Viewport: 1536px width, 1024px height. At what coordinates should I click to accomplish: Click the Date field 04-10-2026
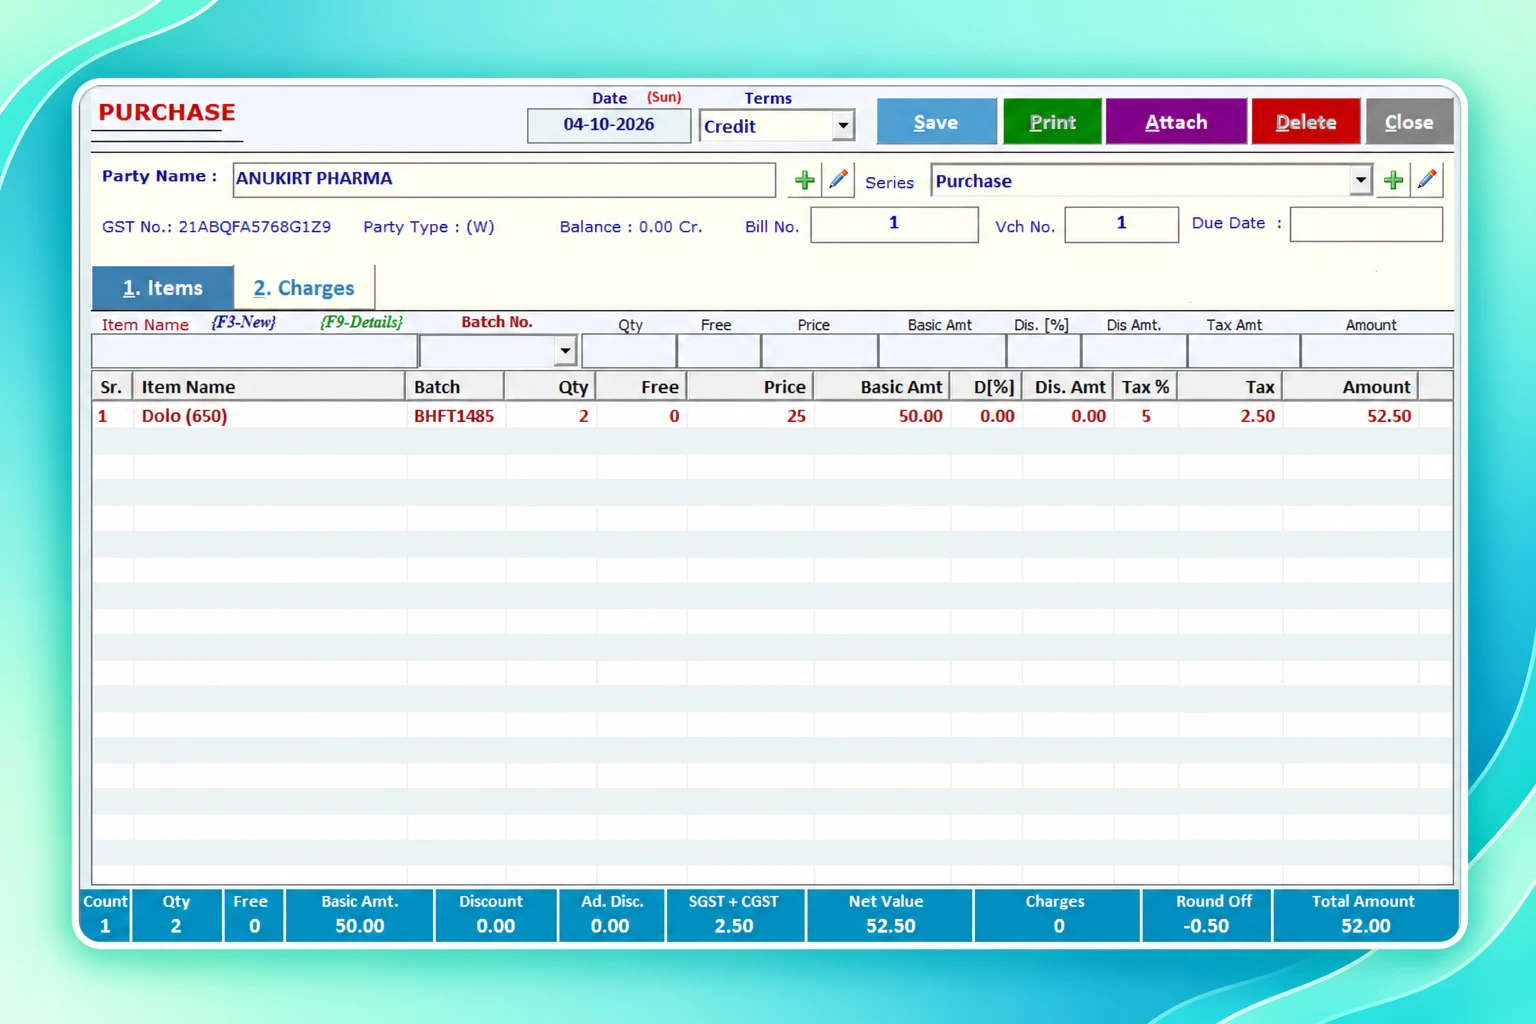[609, 125]
